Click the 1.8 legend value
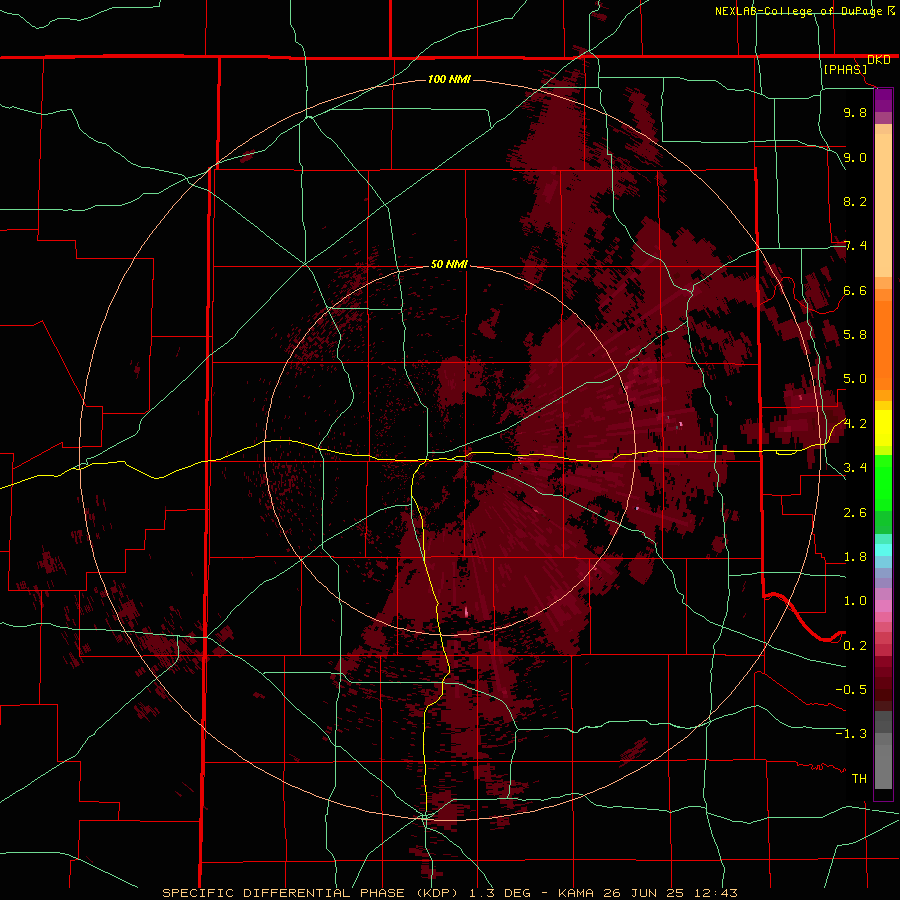This screenshot has height=900, width=900. pyautogui.click(x=855, y=557)
